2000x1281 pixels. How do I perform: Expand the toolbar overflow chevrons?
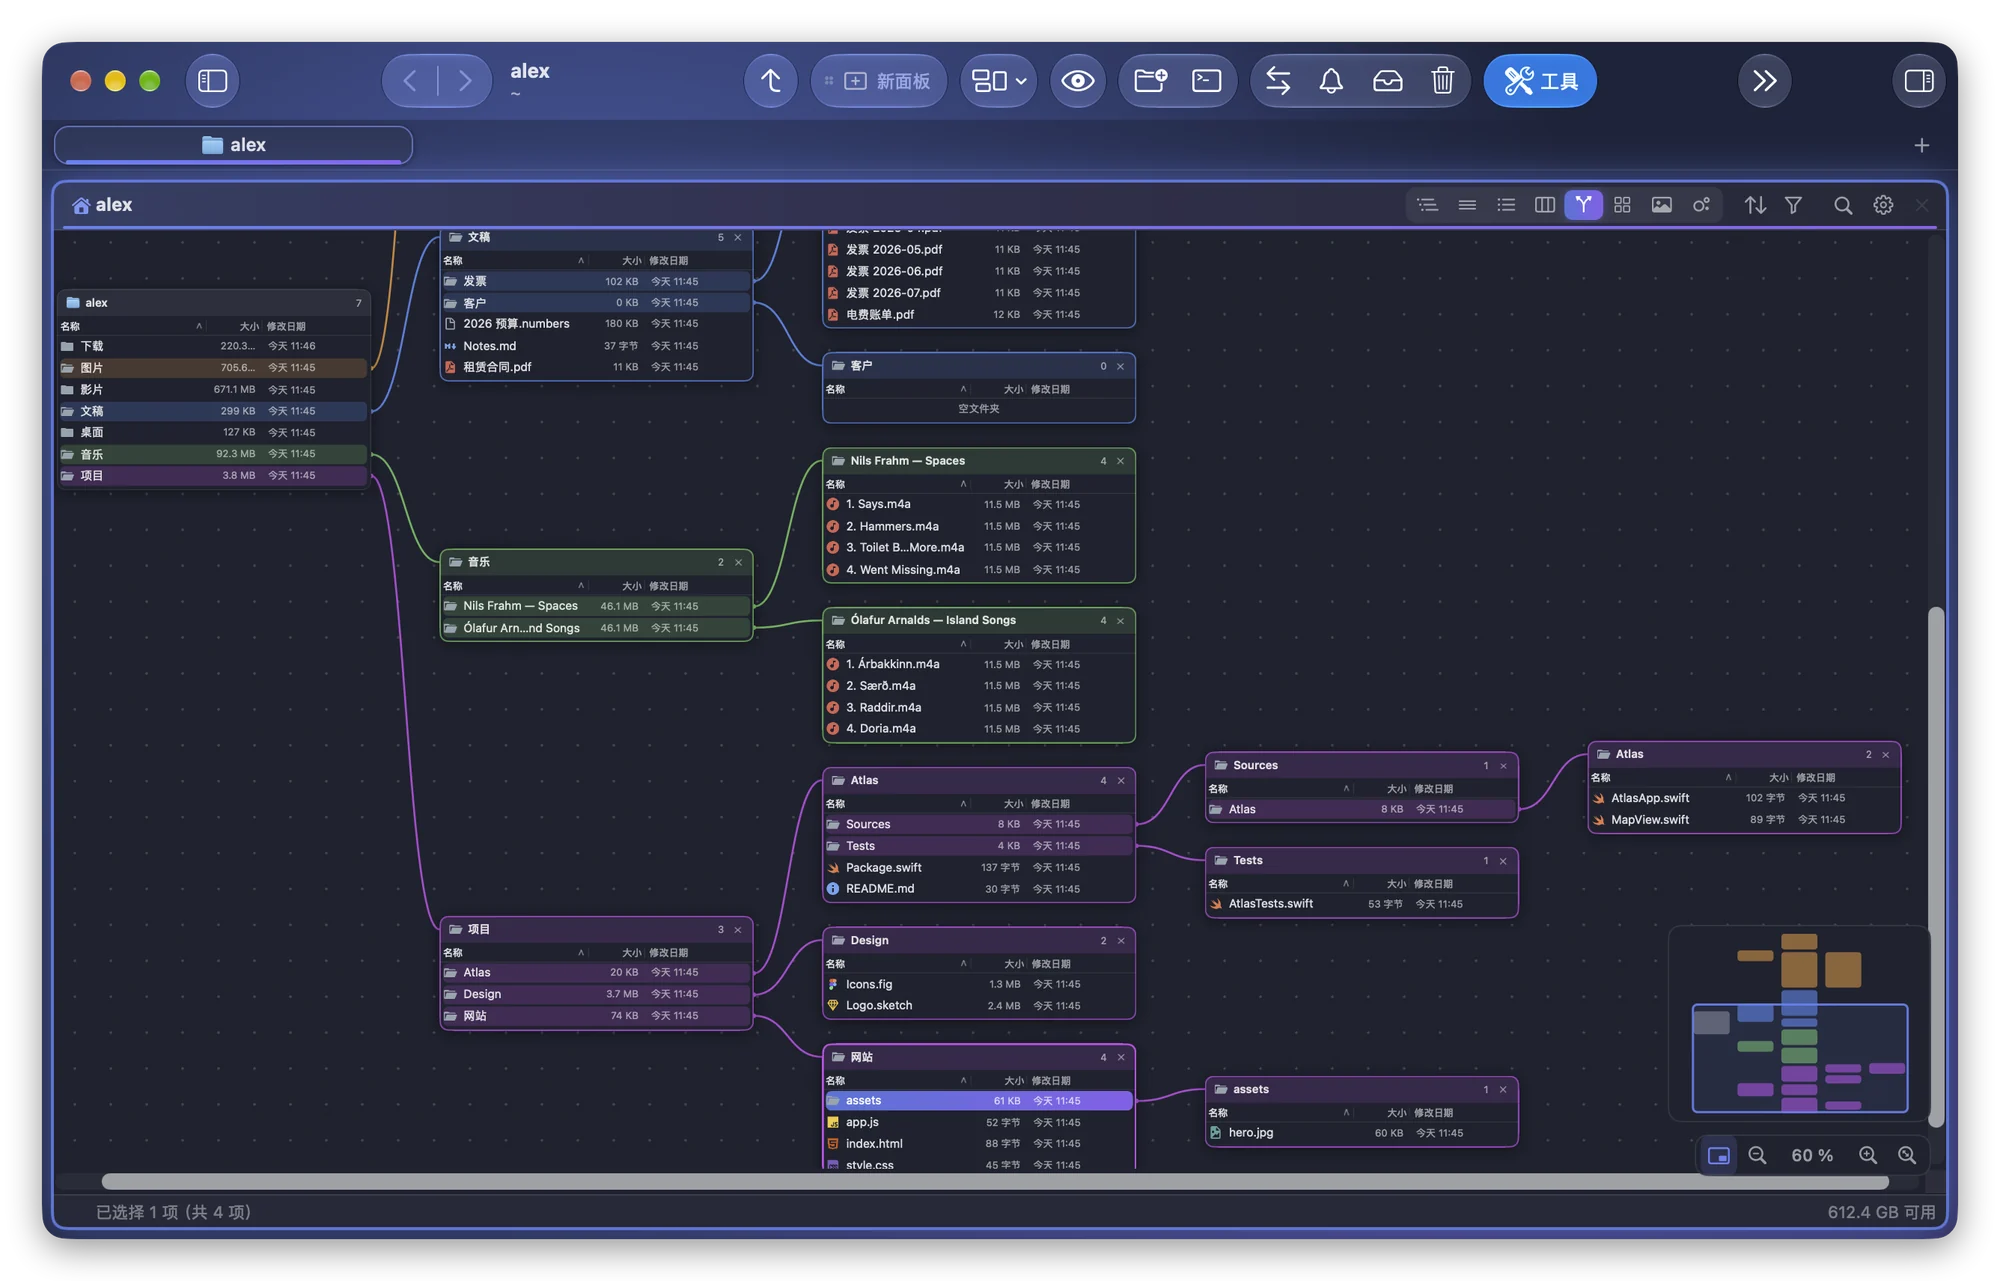pyautogui.click(x=1764, y=81)
